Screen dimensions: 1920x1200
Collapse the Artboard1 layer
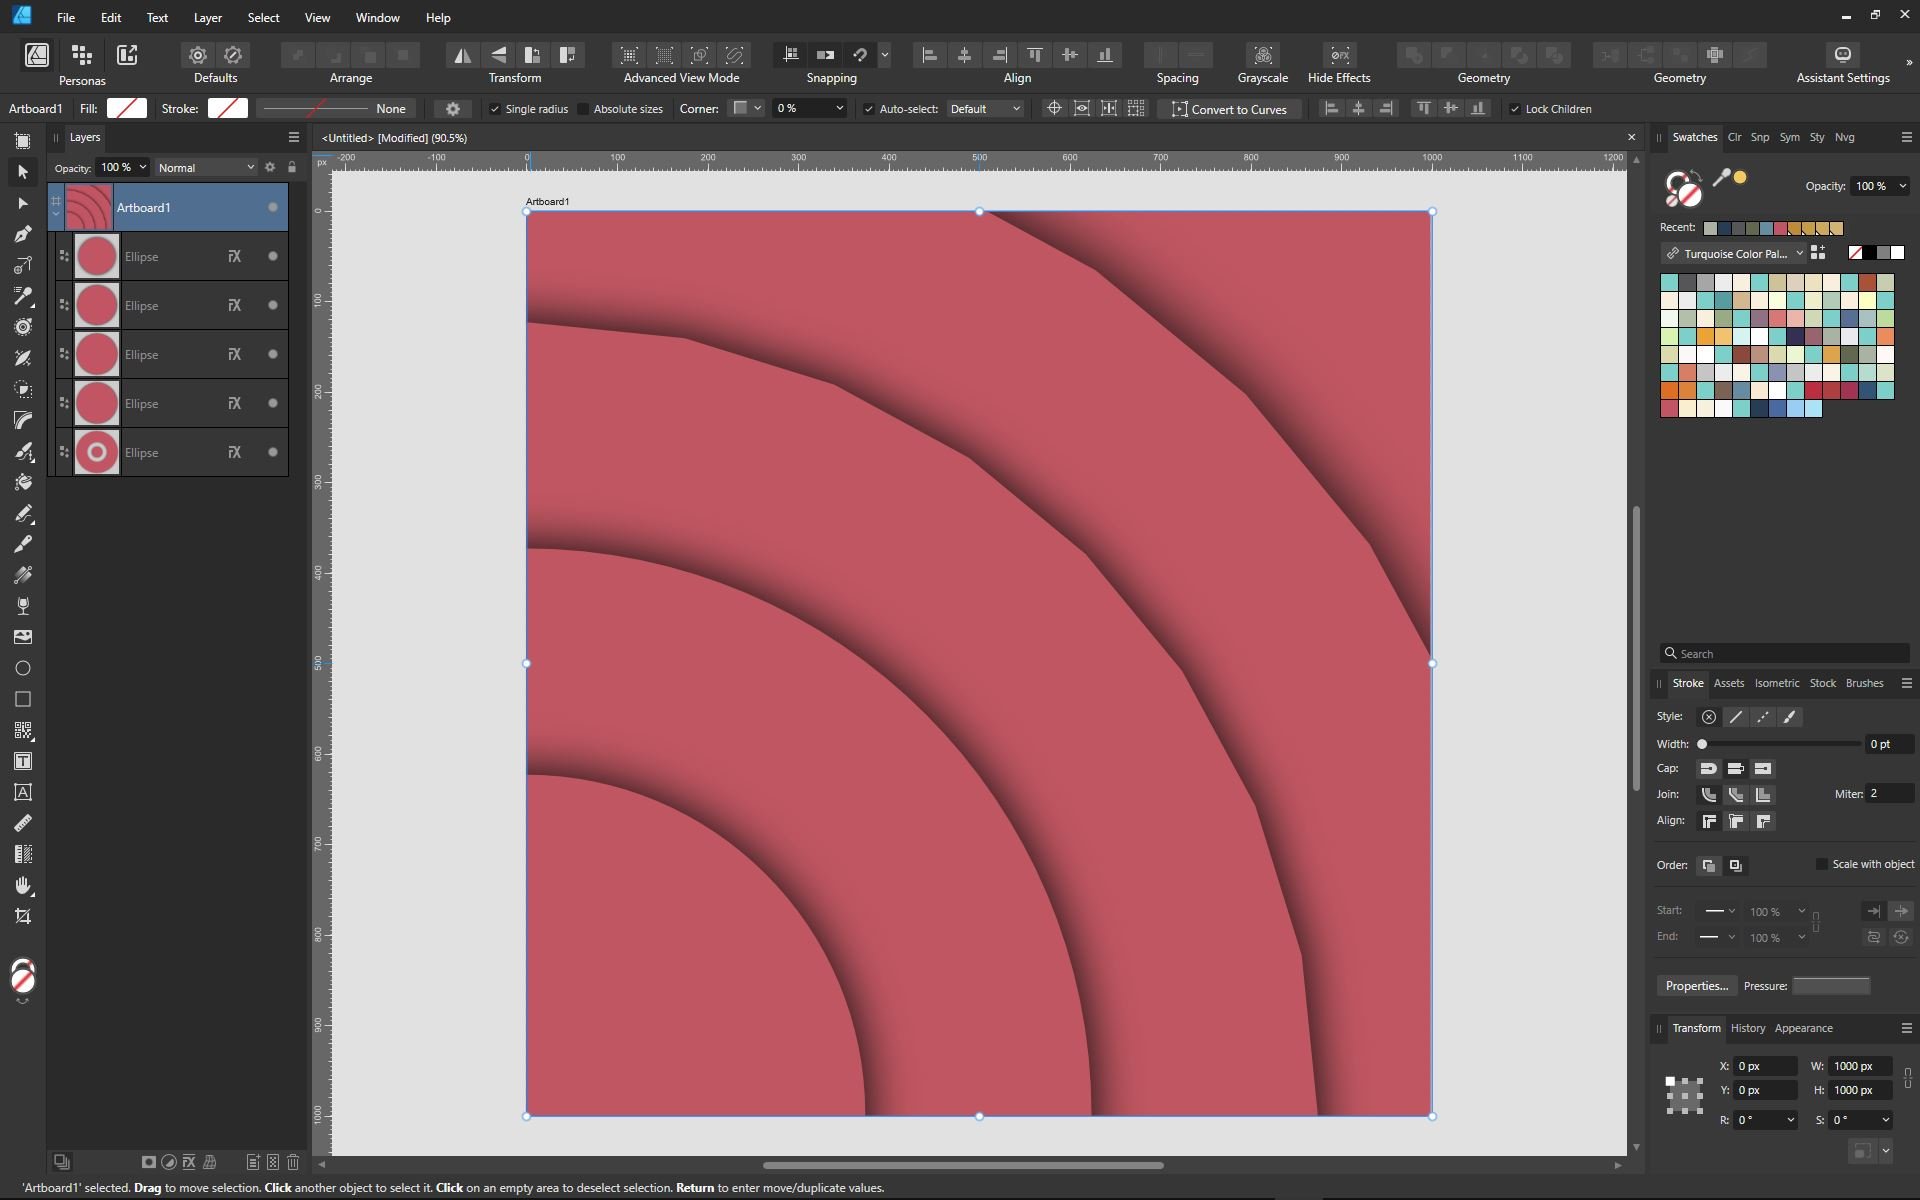(x=56, y=214)
